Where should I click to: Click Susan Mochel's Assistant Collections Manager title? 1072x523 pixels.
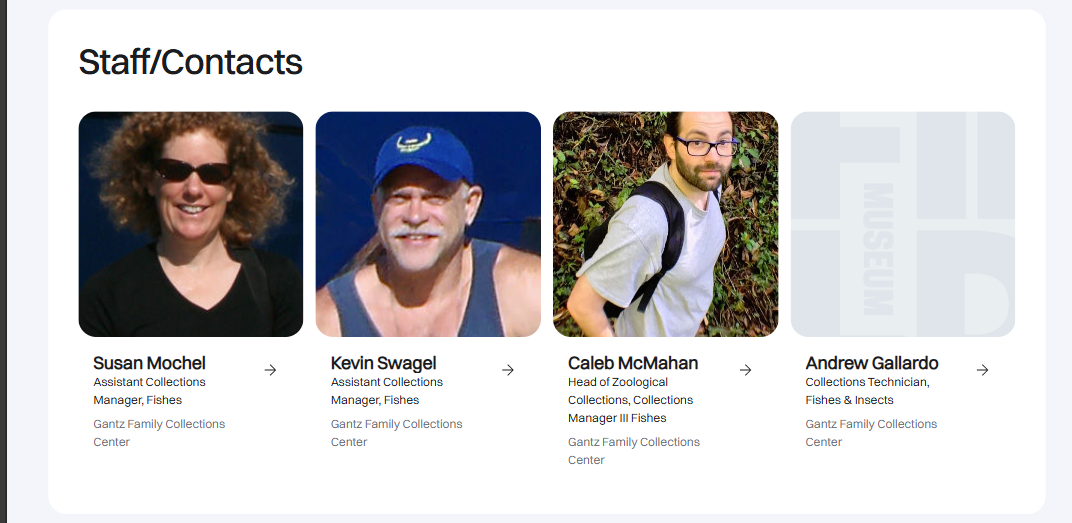149,391
